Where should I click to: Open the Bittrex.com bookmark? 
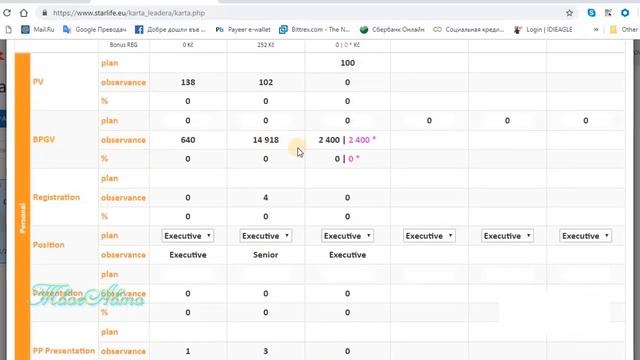(x=314, y=29)
